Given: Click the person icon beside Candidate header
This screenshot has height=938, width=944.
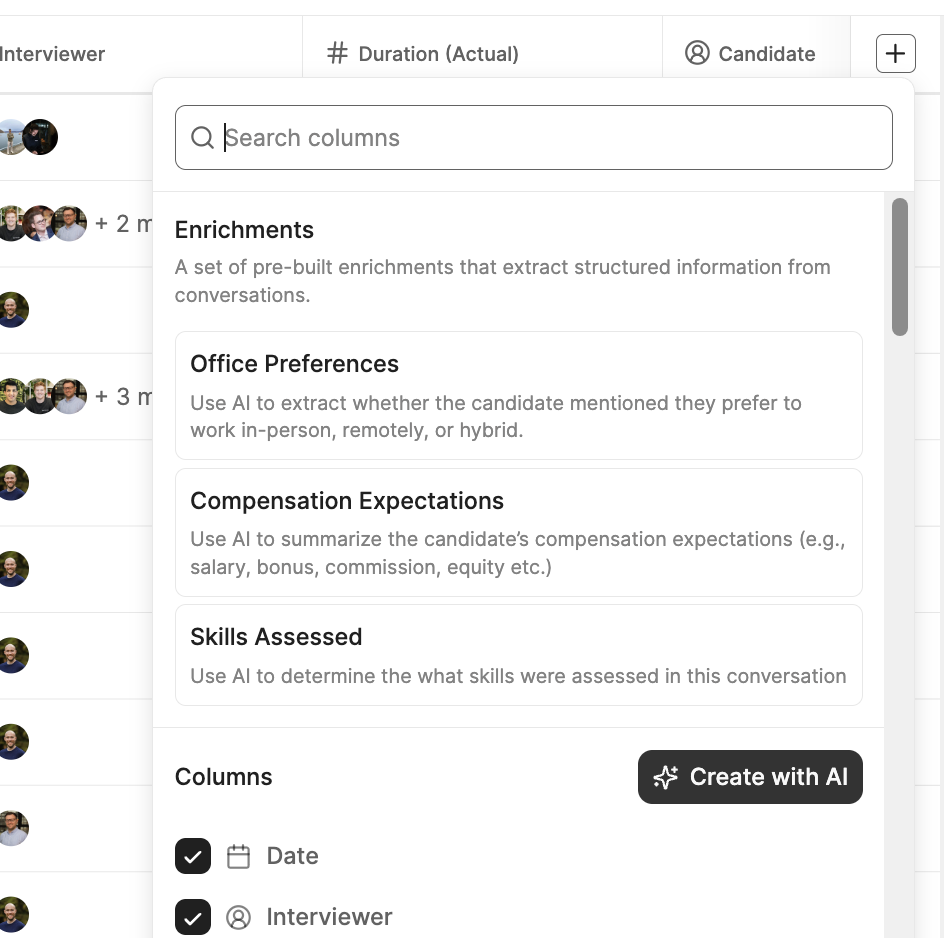Looking at the screenshot, I should [697, 53].
